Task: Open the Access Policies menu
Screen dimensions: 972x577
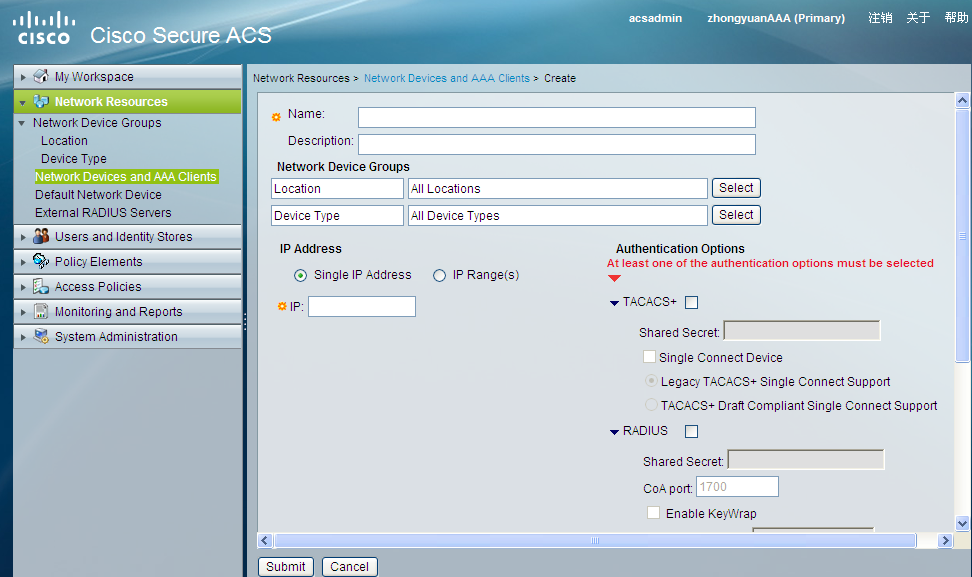Action: click(128, 286)
